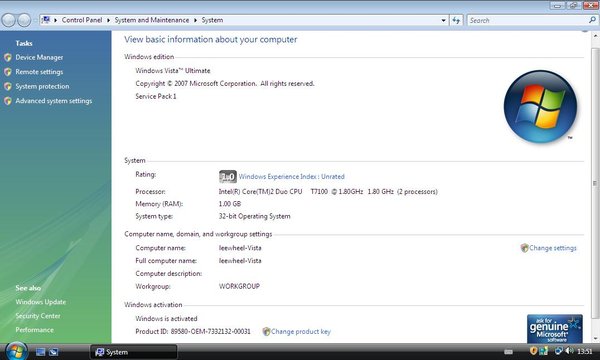The height and width of the screenshot is (360, 600).
Task: Click the taskbar clock showing 13:51
Action: 584,351
